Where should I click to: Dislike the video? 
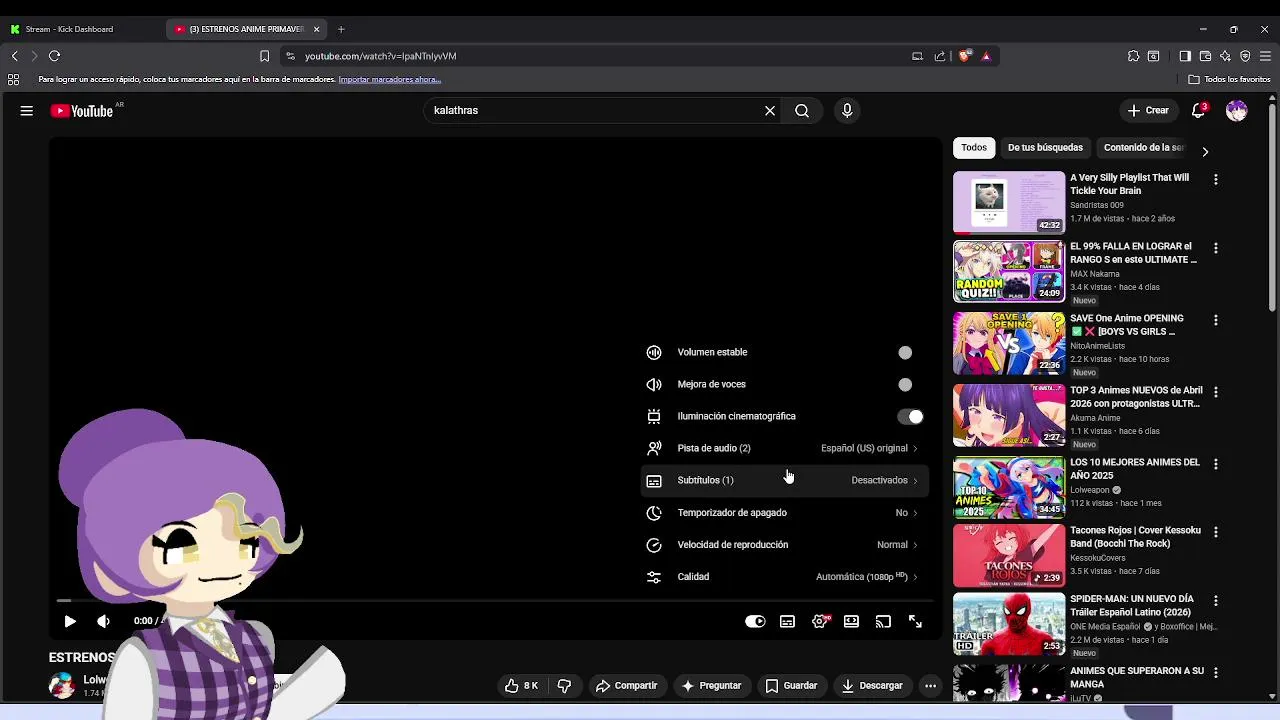[564, 685]
